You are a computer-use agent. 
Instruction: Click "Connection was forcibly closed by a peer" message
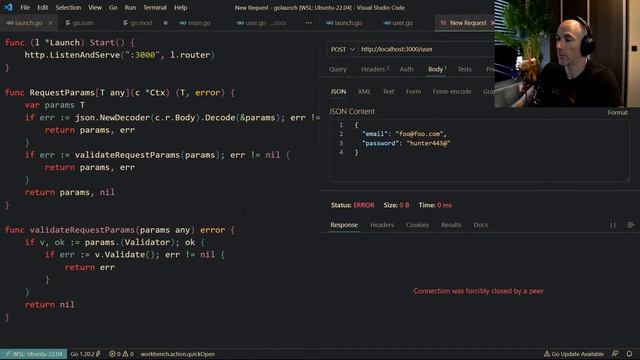coord(478,291)
